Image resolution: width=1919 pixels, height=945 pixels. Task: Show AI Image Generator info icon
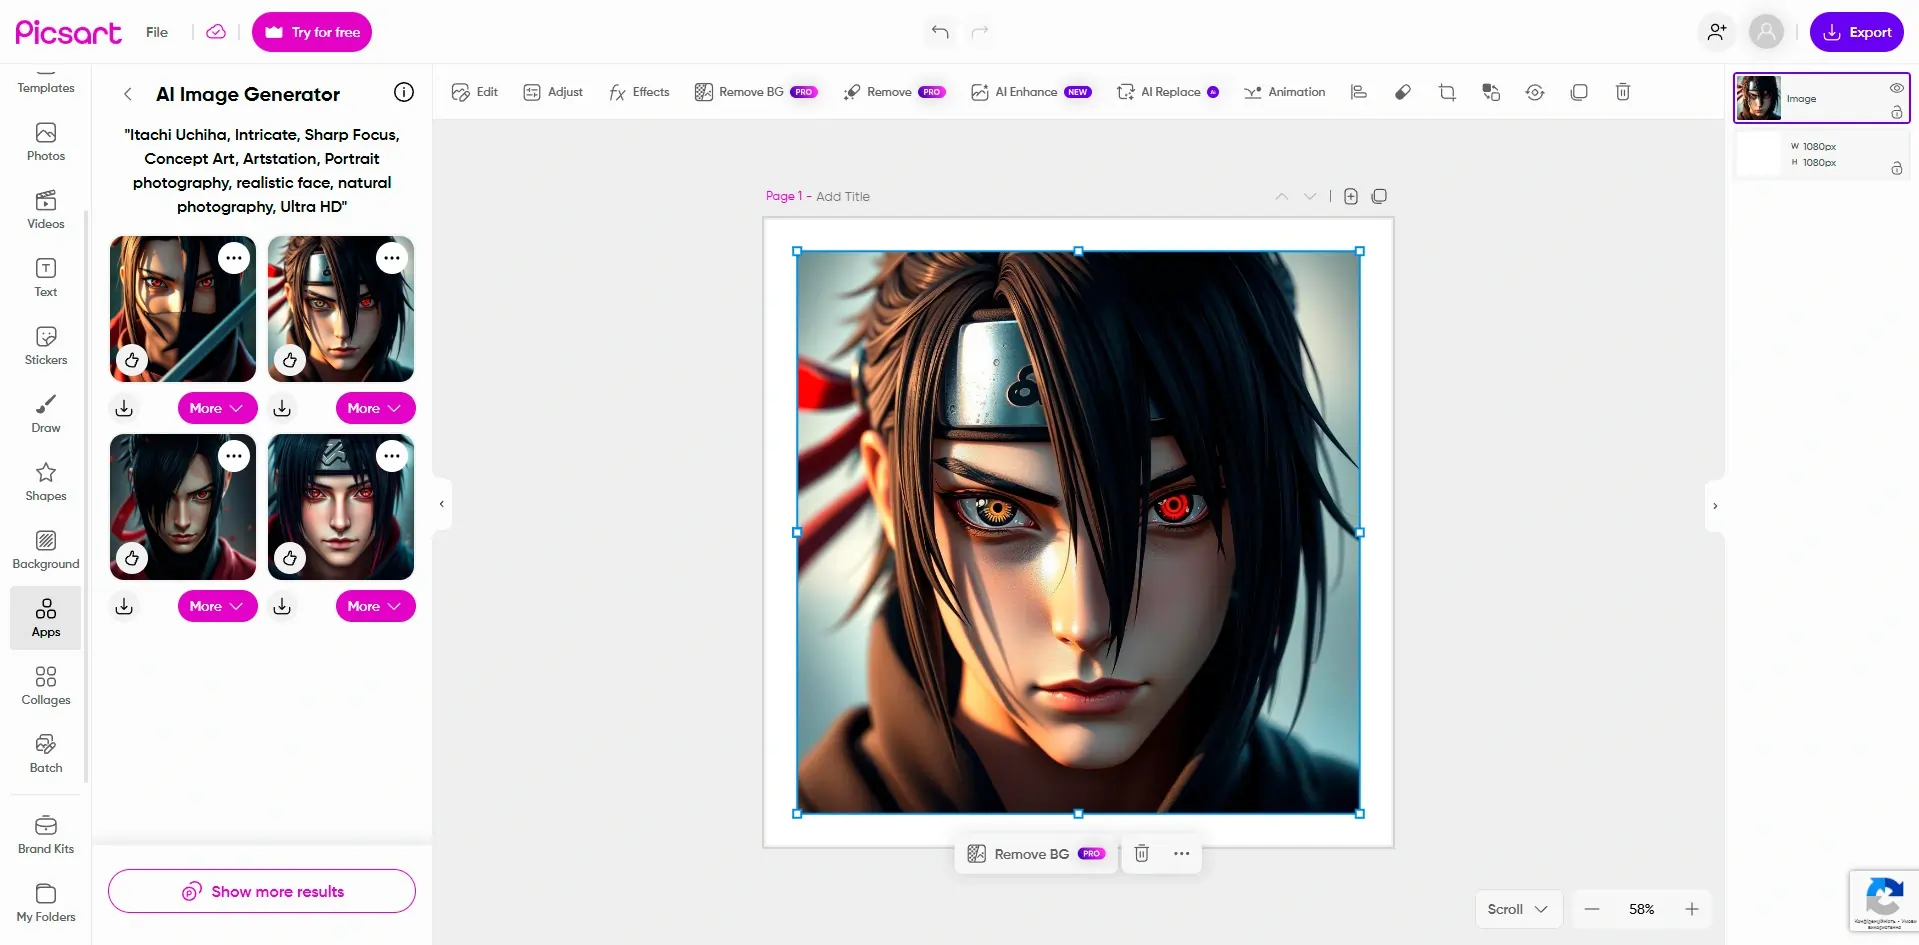404,92
